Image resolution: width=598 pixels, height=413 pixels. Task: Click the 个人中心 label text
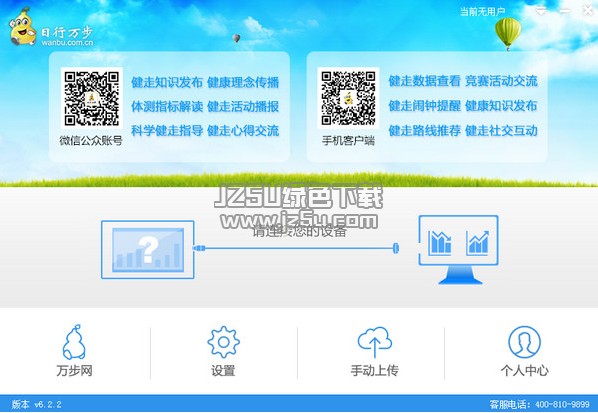(524, 370)
